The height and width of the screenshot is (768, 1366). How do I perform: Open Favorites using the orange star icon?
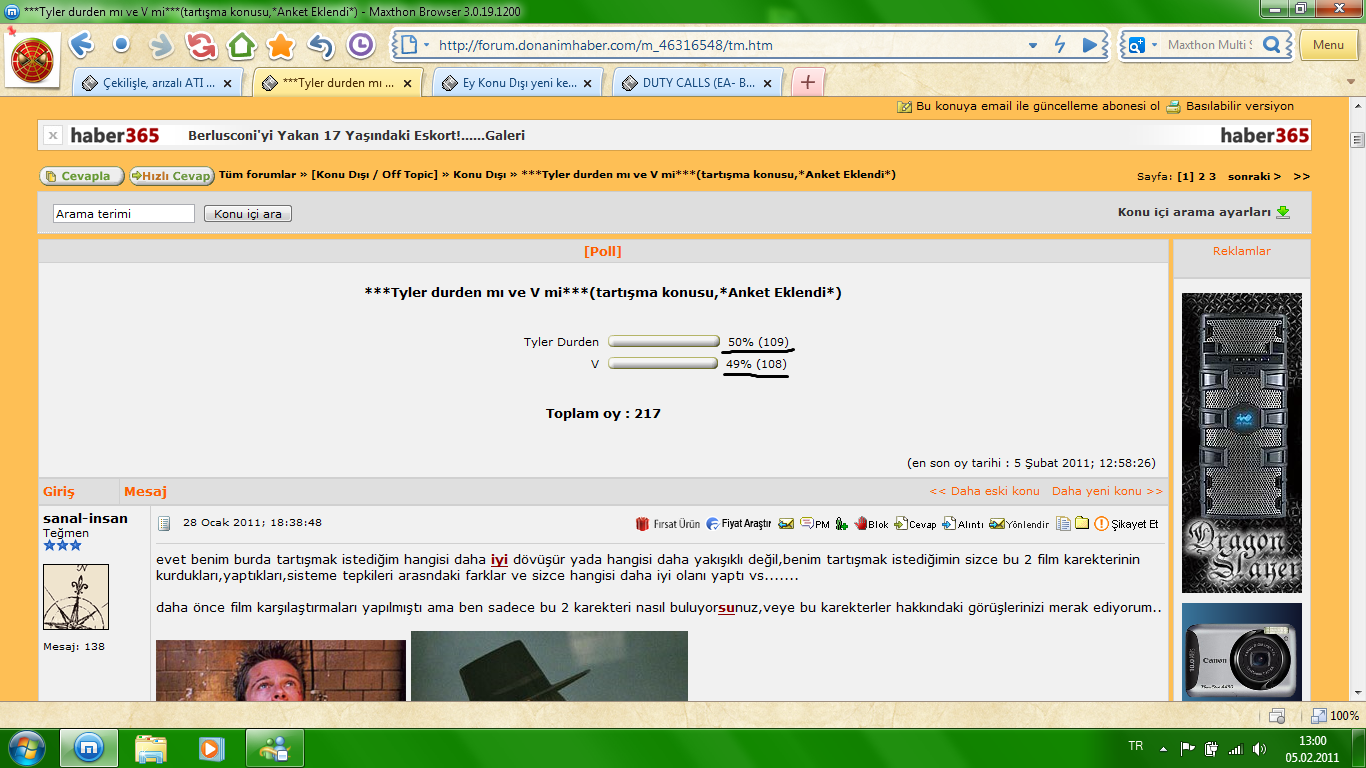pyautogui.click(x=281, y=45)
